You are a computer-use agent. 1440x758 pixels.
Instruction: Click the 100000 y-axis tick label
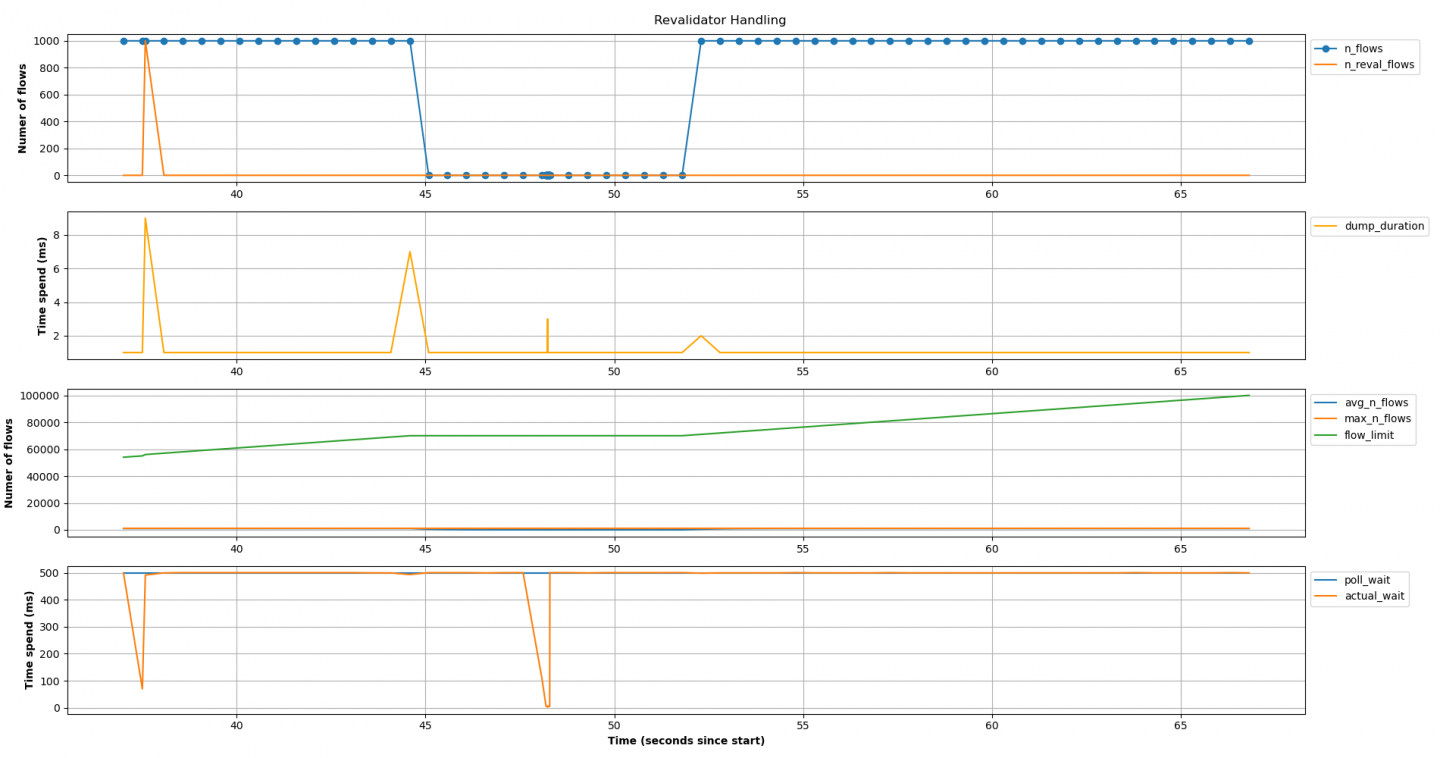[x=40, y=396]
